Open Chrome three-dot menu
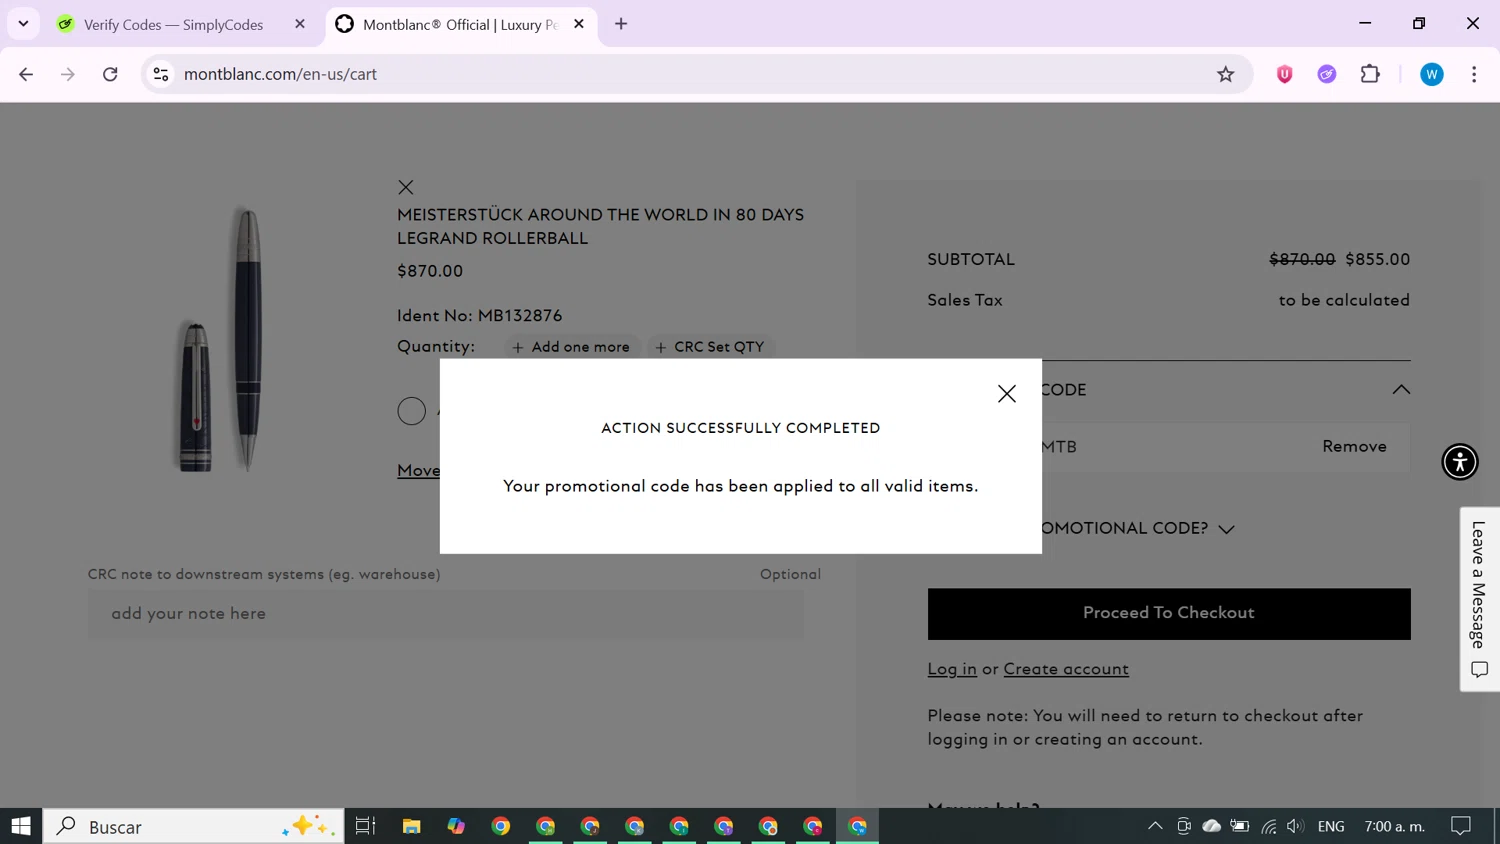The height and width of the screenshot is (844, 1500). click(1474, 74)
